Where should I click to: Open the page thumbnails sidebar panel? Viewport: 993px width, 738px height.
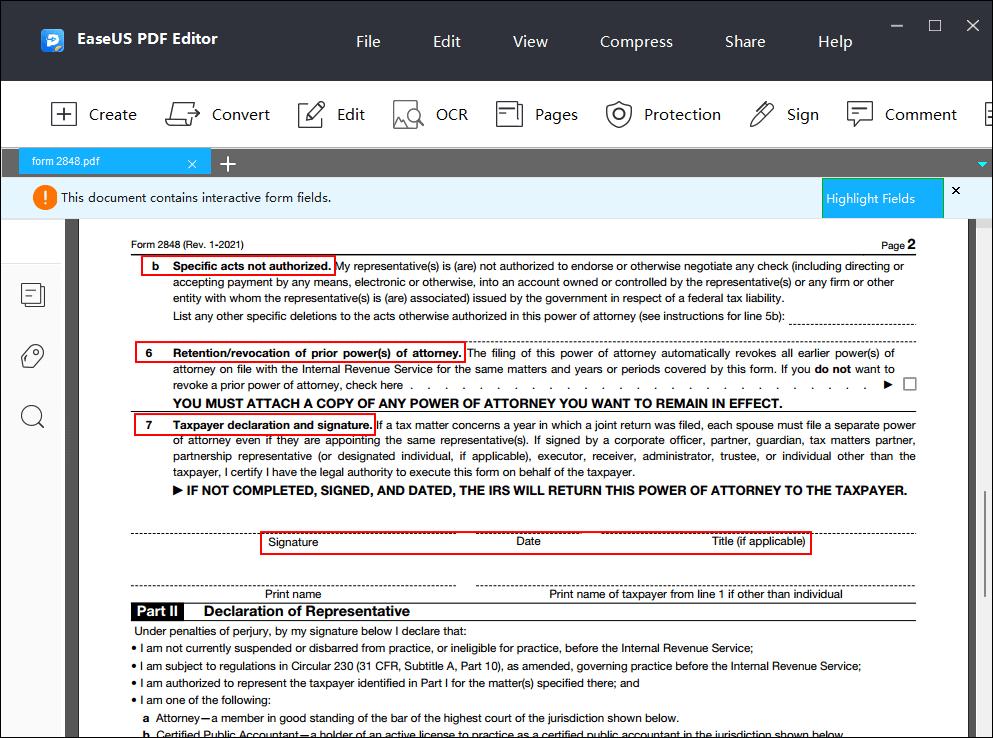point(32,295)
